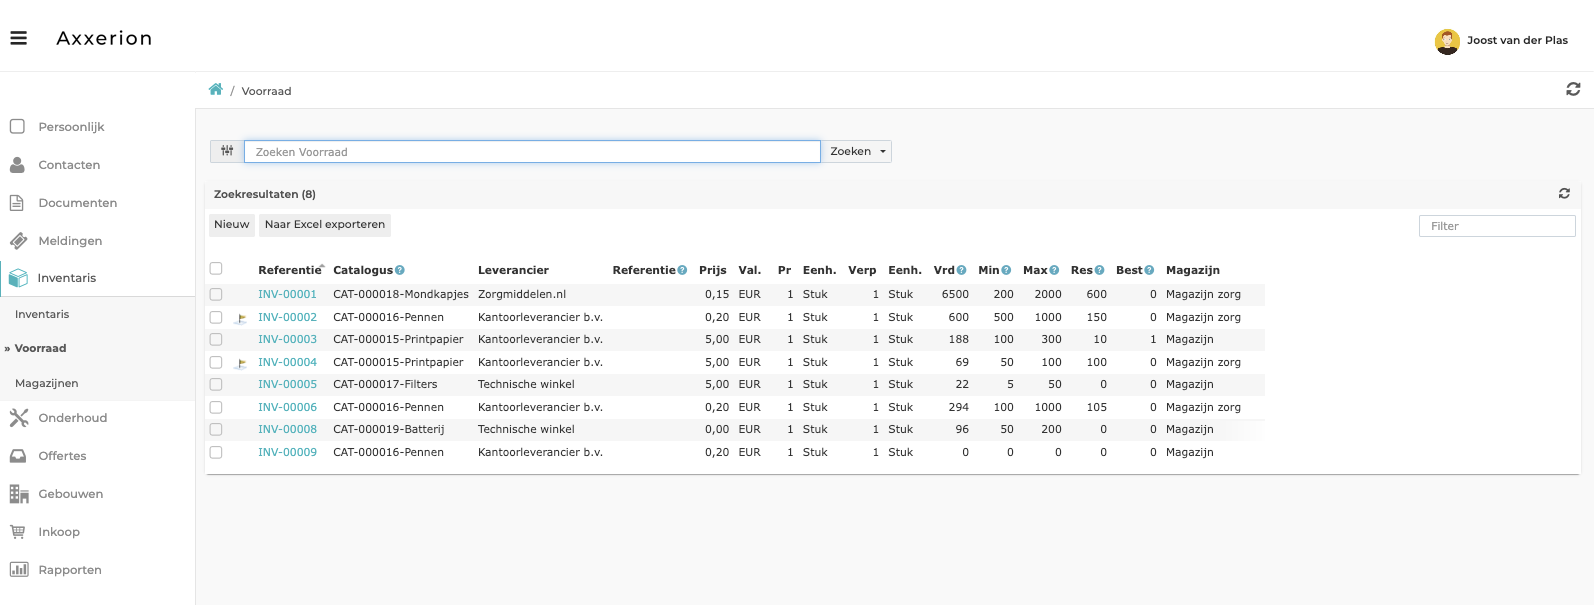The image size is (1594, 605).
Task: Click the page refresh icon beside breadcrumb
Action: click(1573, 89)
